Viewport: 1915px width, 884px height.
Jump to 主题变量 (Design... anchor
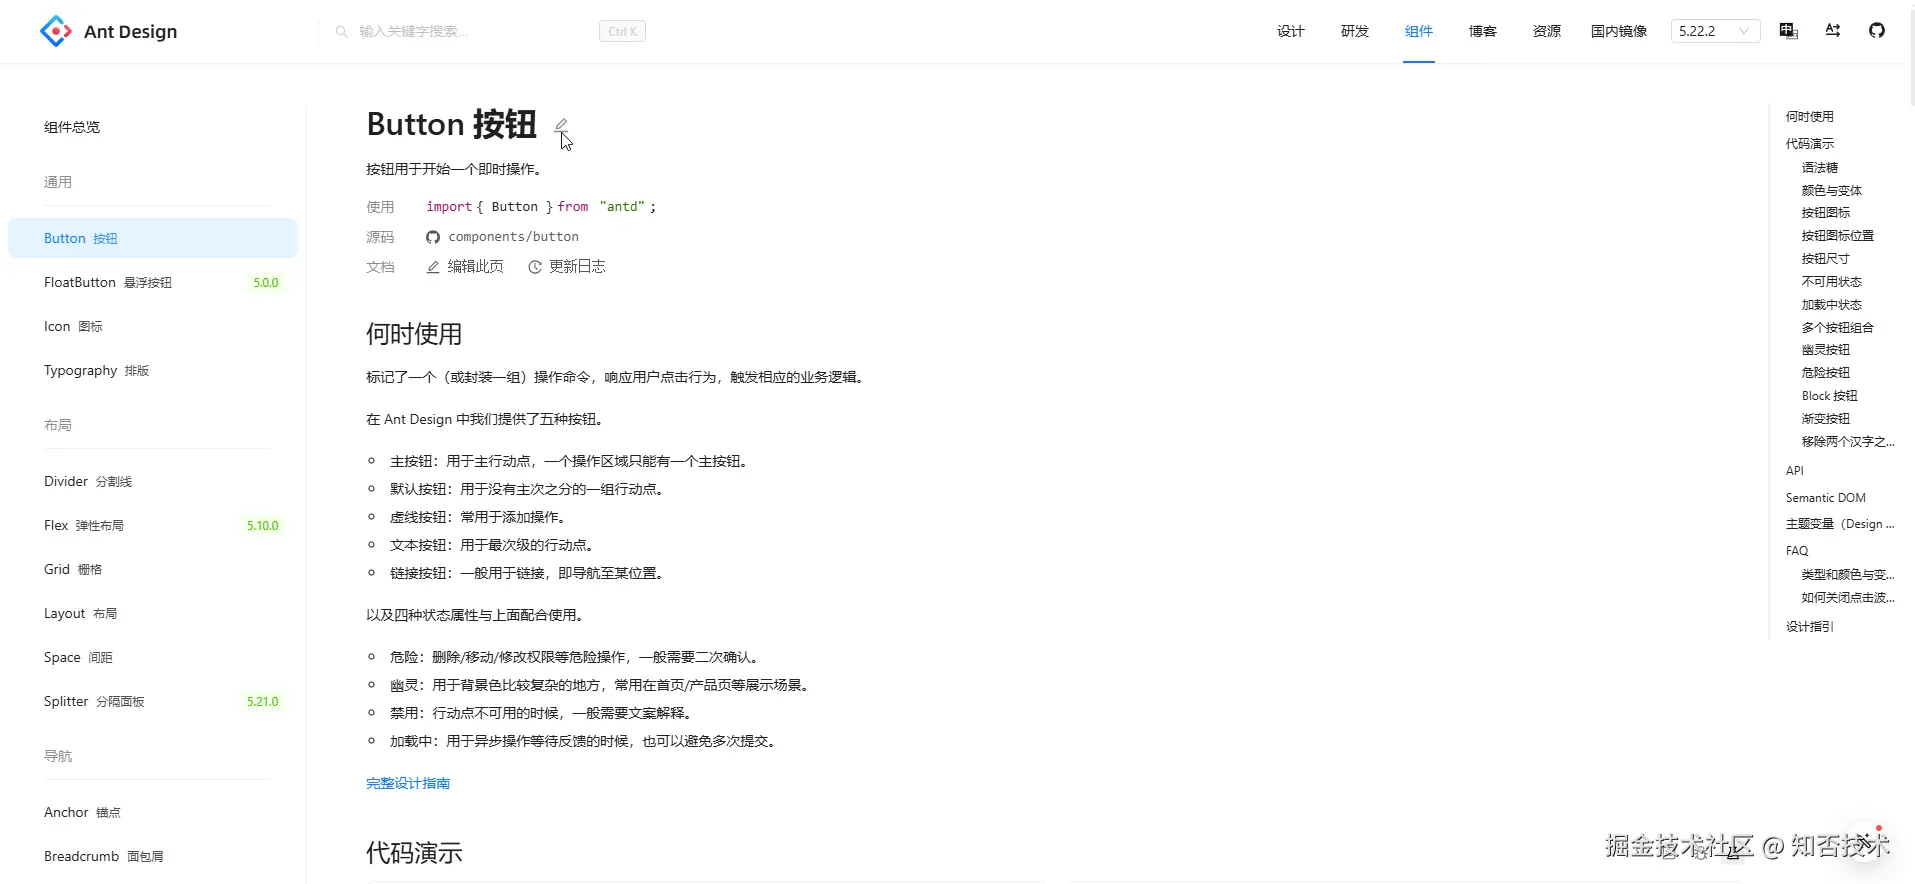(x=1840, y=524)
